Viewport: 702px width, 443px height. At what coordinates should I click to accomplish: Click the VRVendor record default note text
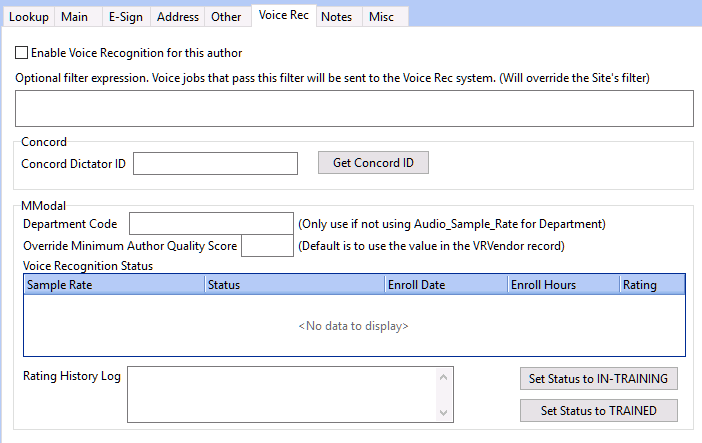point(432,246)
